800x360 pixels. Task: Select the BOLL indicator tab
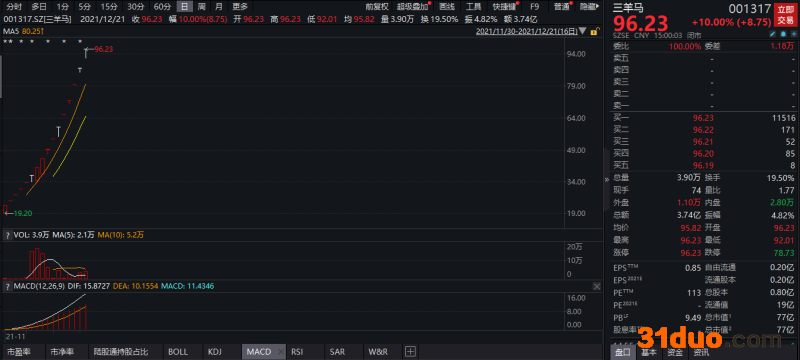click(x=178, y=352)
